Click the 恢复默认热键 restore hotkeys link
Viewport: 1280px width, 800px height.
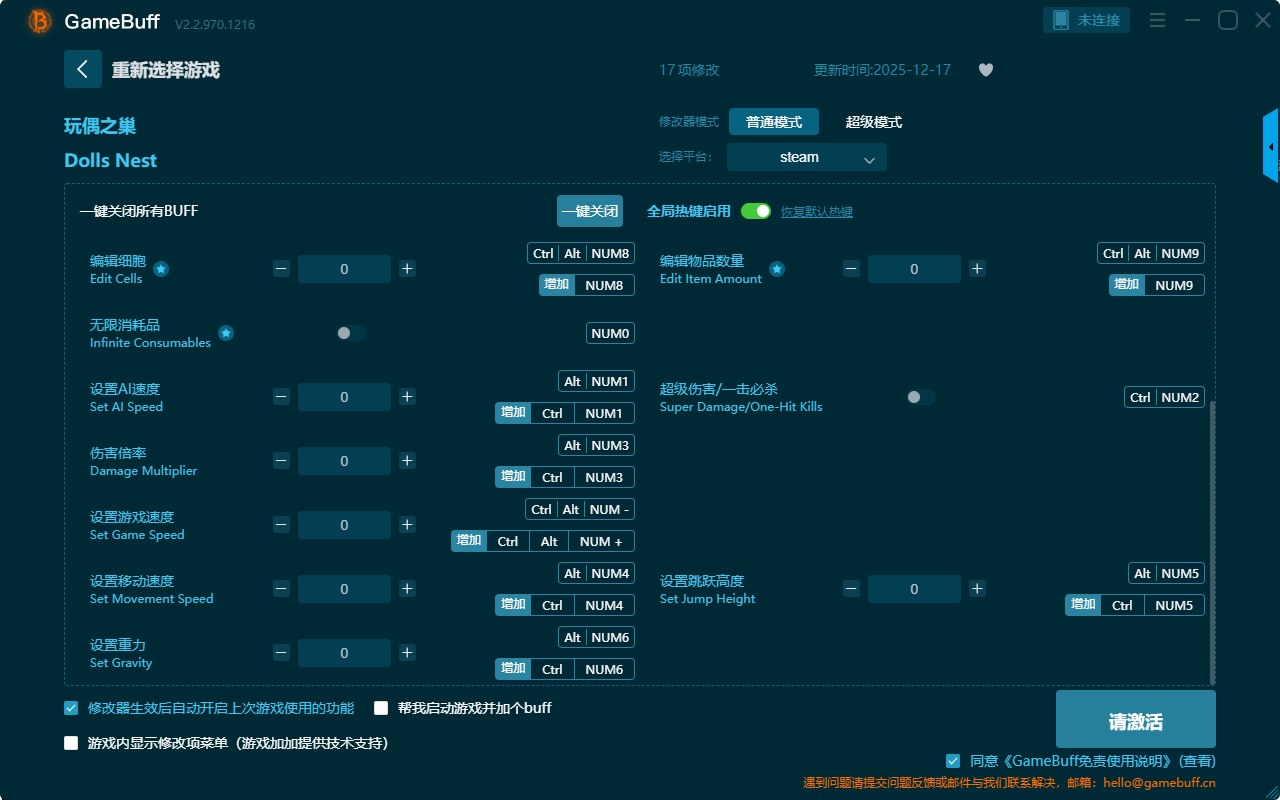[x=817, y=212]
